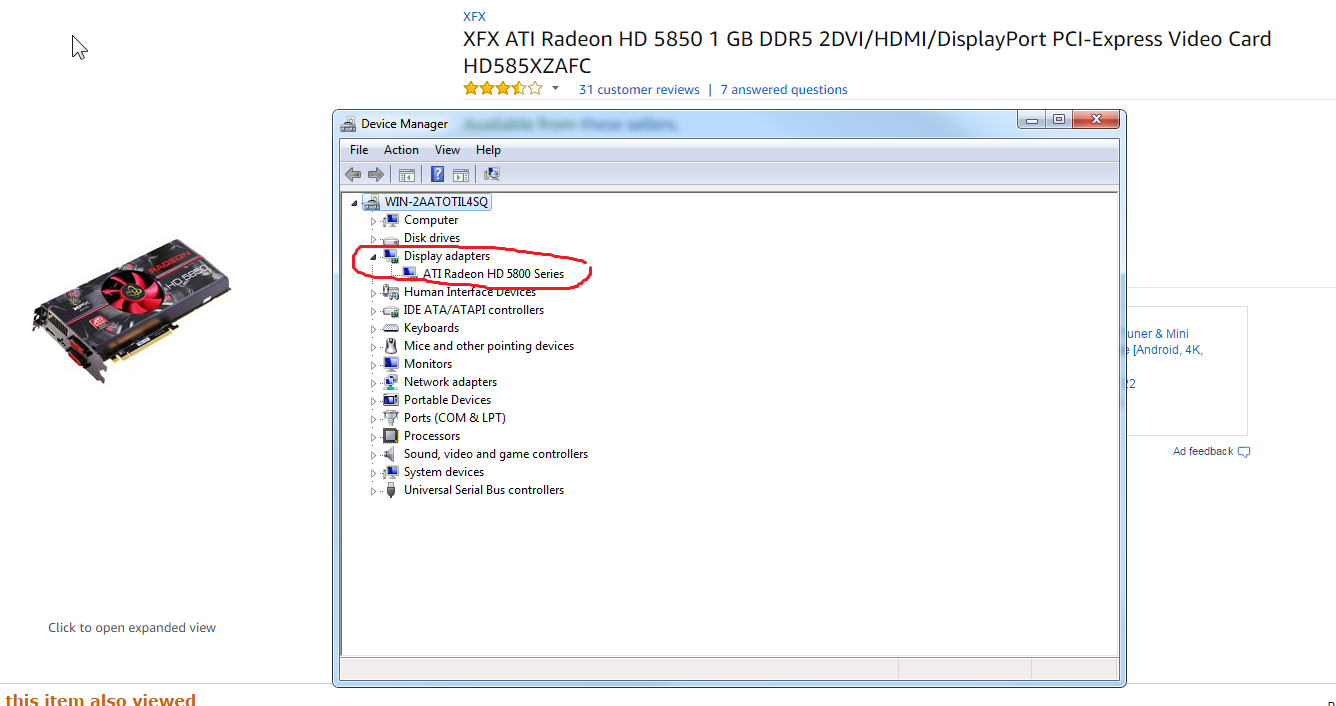This screenshot has height=706, width=1336.
Task: Expand the Human Interface Devices arrow
Action: pos(374,293)
